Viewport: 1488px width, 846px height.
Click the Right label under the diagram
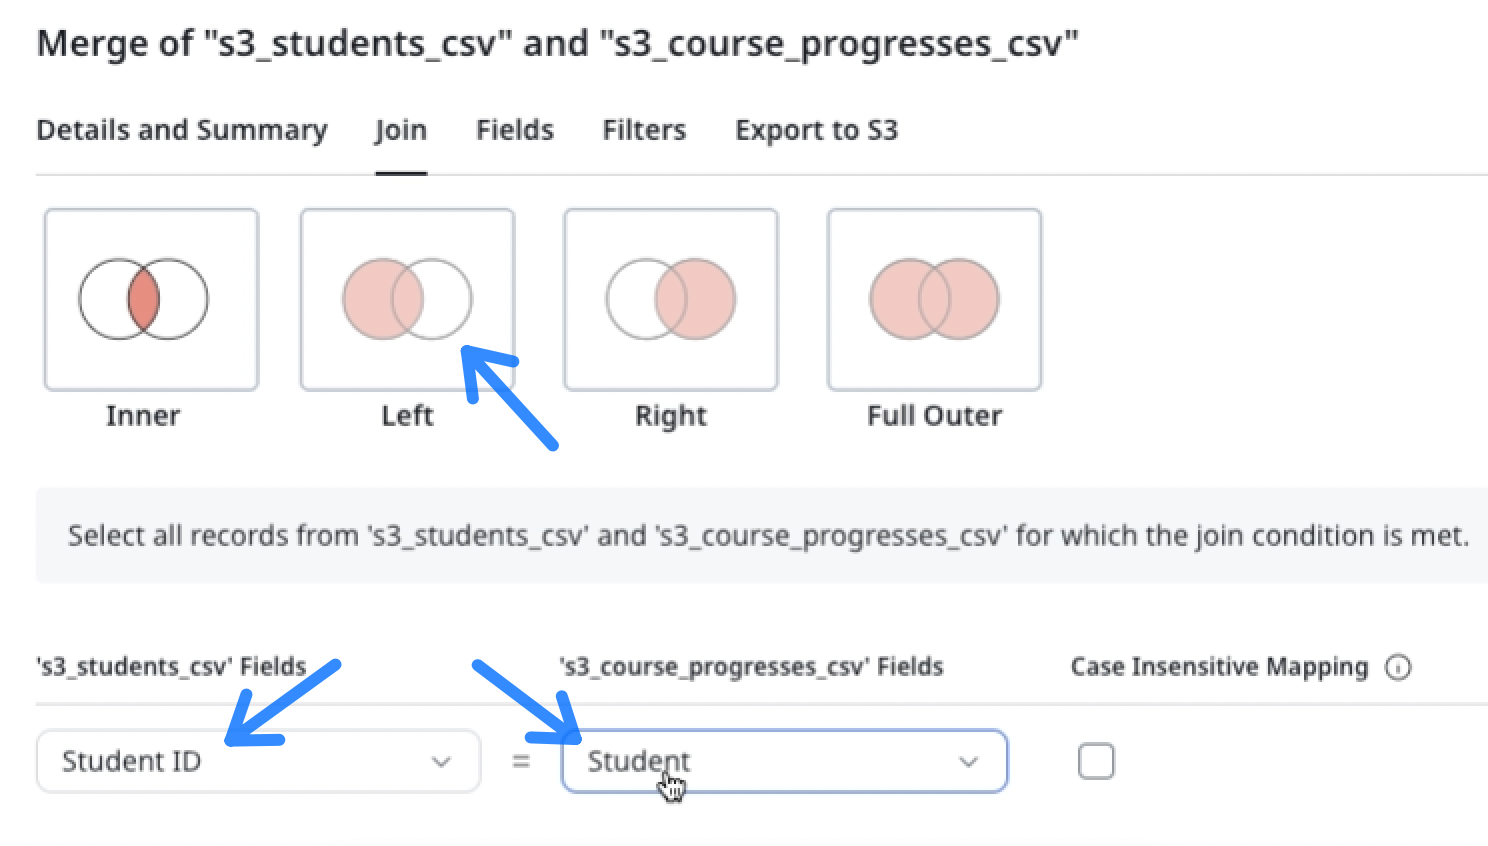point(671,416)
